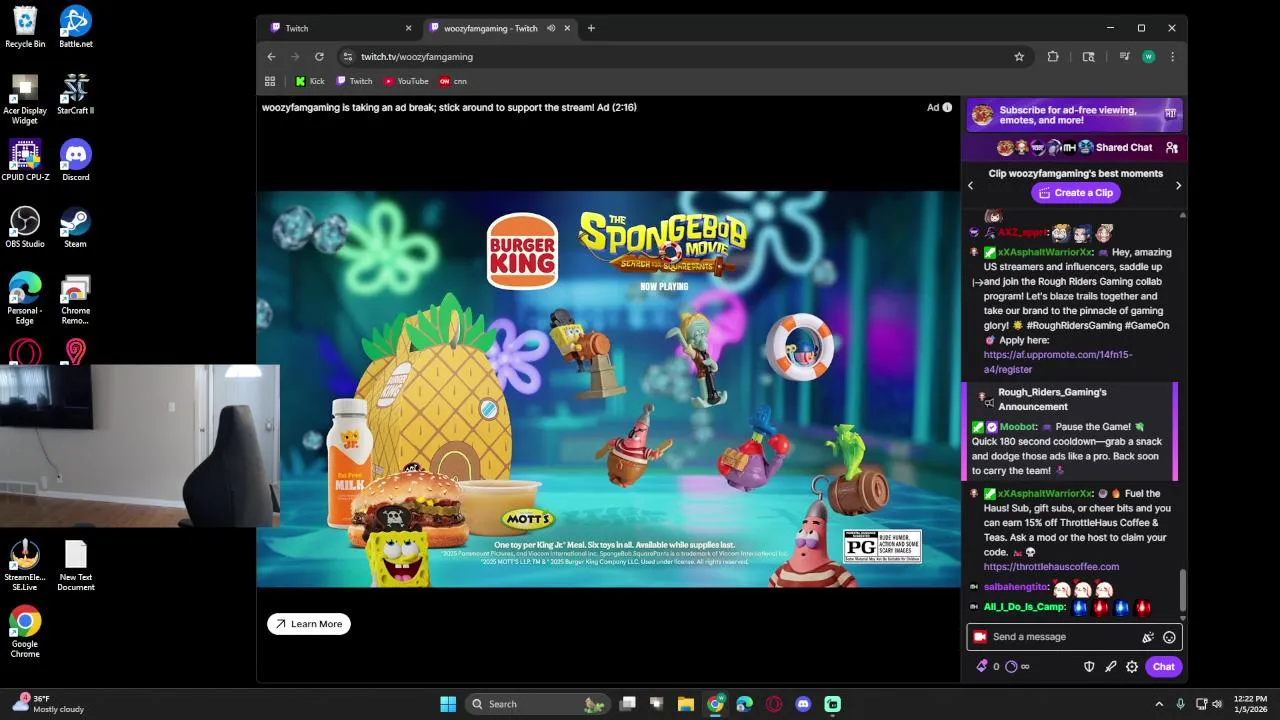Open the Recycle Bin on the desktop

(25, 27)
